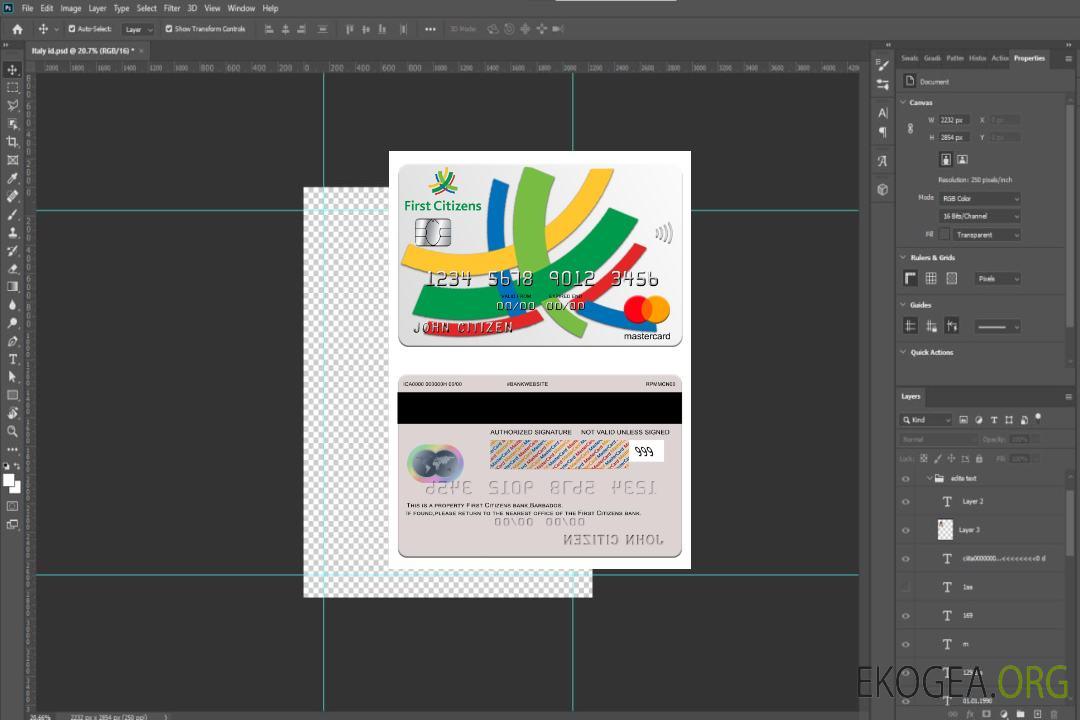
Task: Select the Crop tool in the toolbar
Action: (x=13, y=142)
